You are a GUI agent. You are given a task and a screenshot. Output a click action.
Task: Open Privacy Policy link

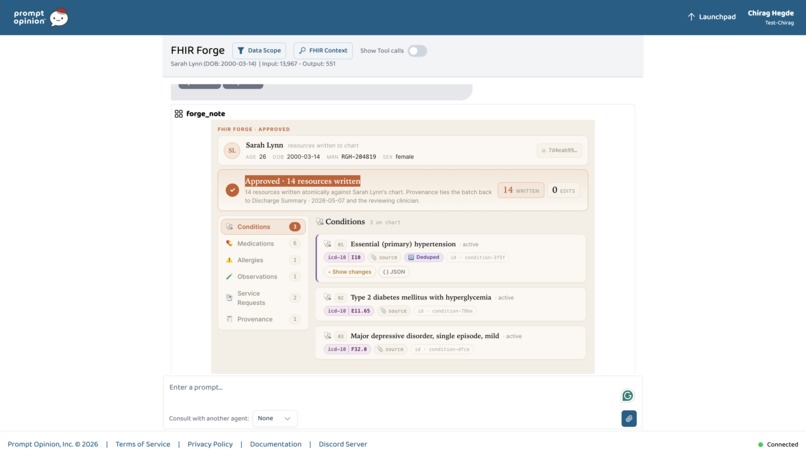210,444
